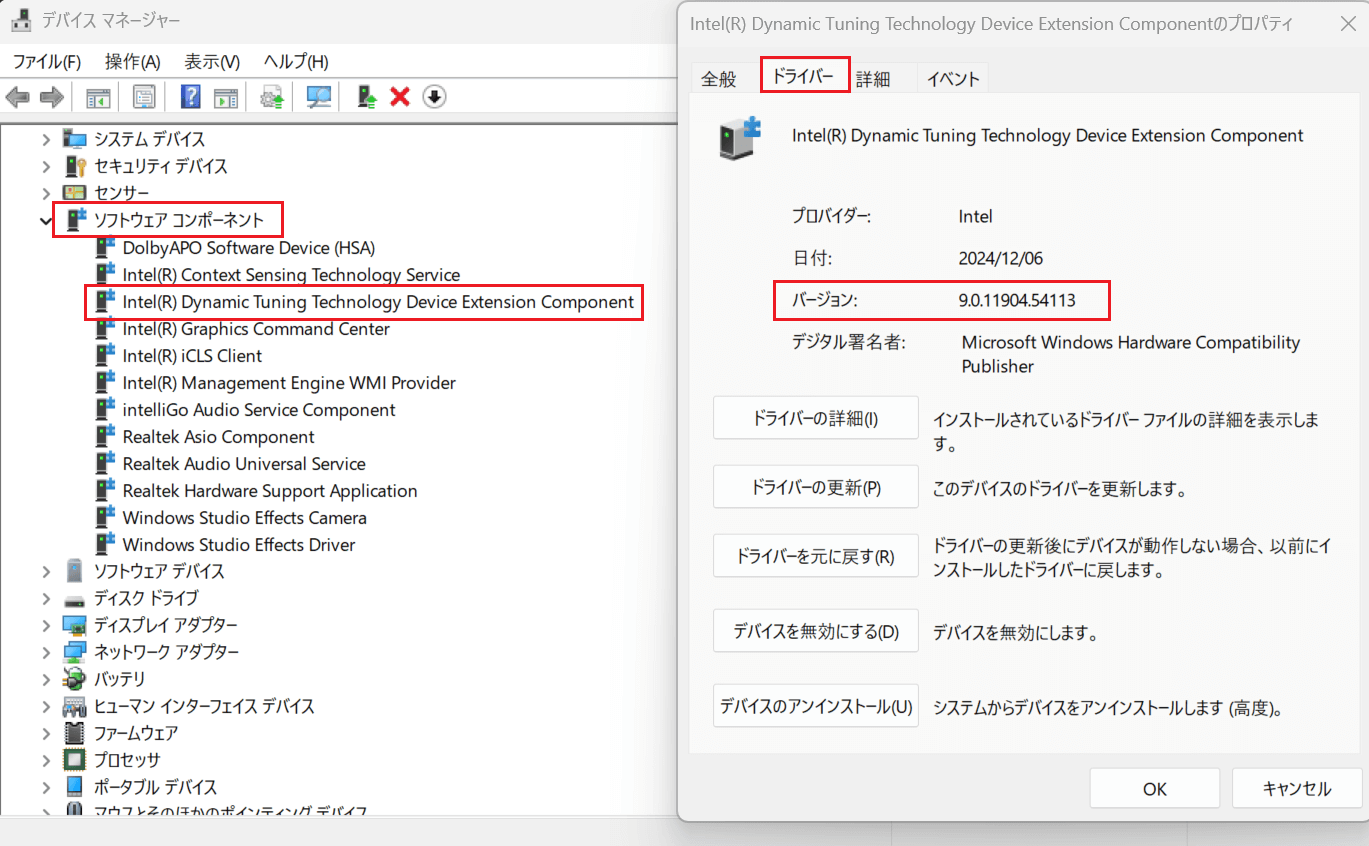This screenshot has width=1369, height=846.
Task: Click the red X uninstall device icon
Action: pos(400,97)
